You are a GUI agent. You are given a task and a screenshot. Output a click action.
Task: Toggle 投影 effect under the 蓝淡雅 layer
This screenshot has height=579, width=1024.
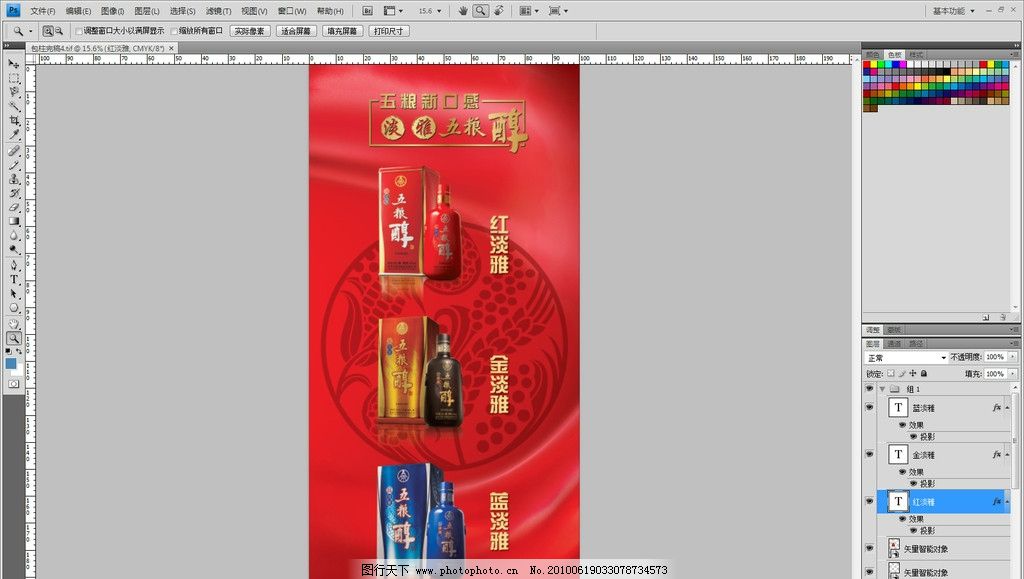914,437
